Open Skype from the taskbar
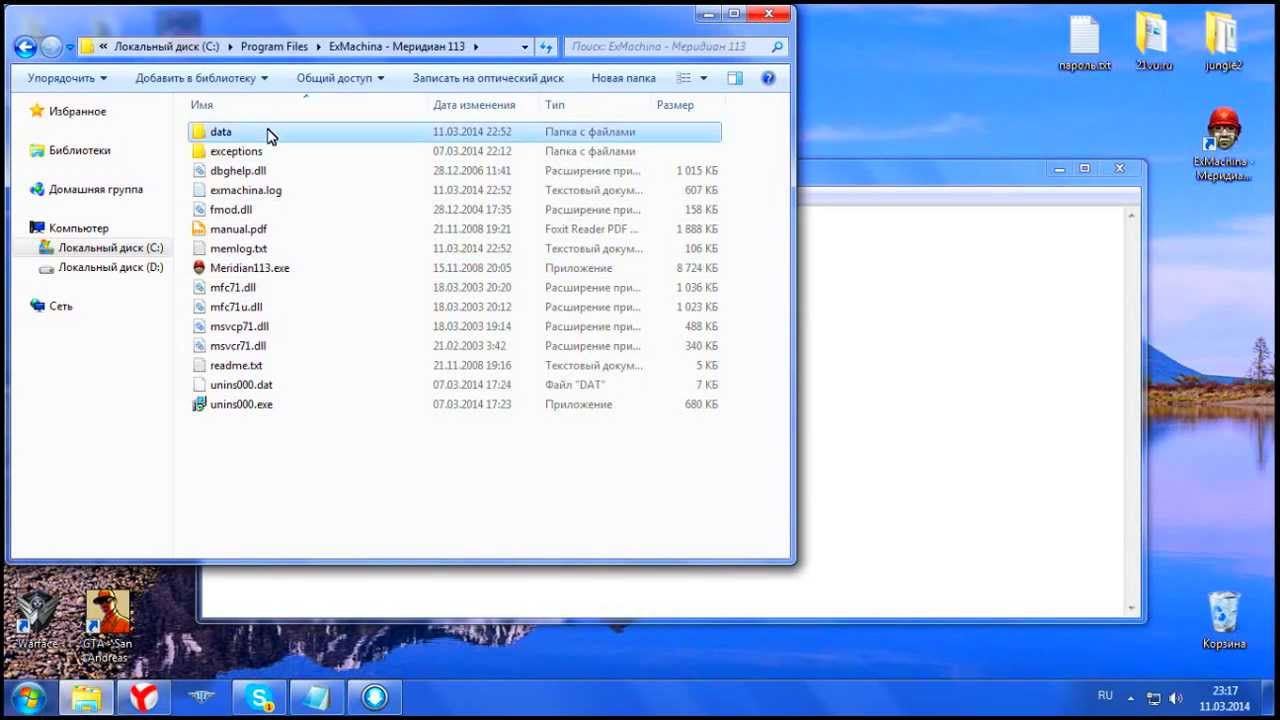Viewport: 1280px width, 720px height. [260, 697]
